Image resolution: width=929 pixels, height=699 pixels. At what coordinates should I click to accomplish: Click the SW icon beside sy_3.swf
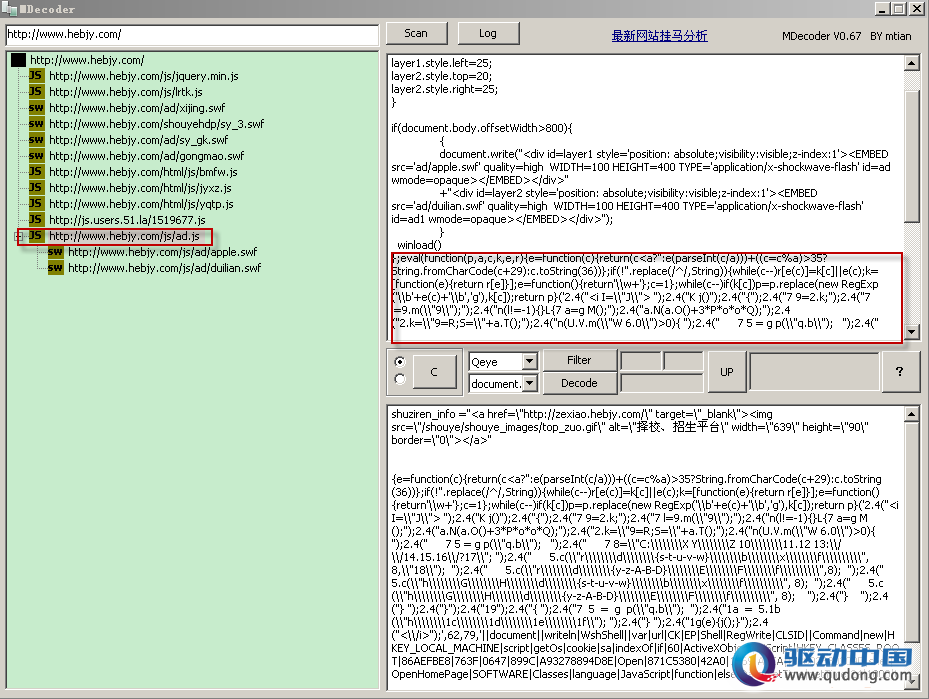(36, 124)
